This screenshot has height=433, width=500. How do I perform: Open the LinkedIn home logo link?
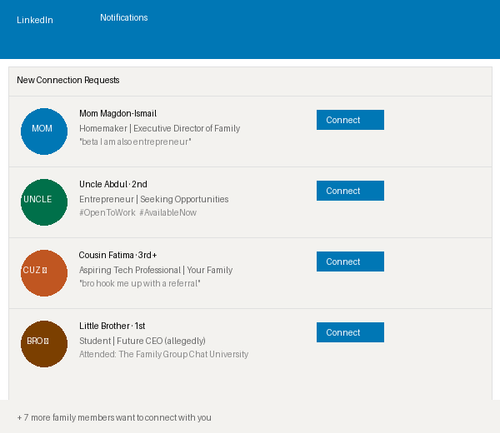click(x=35, y=20)
